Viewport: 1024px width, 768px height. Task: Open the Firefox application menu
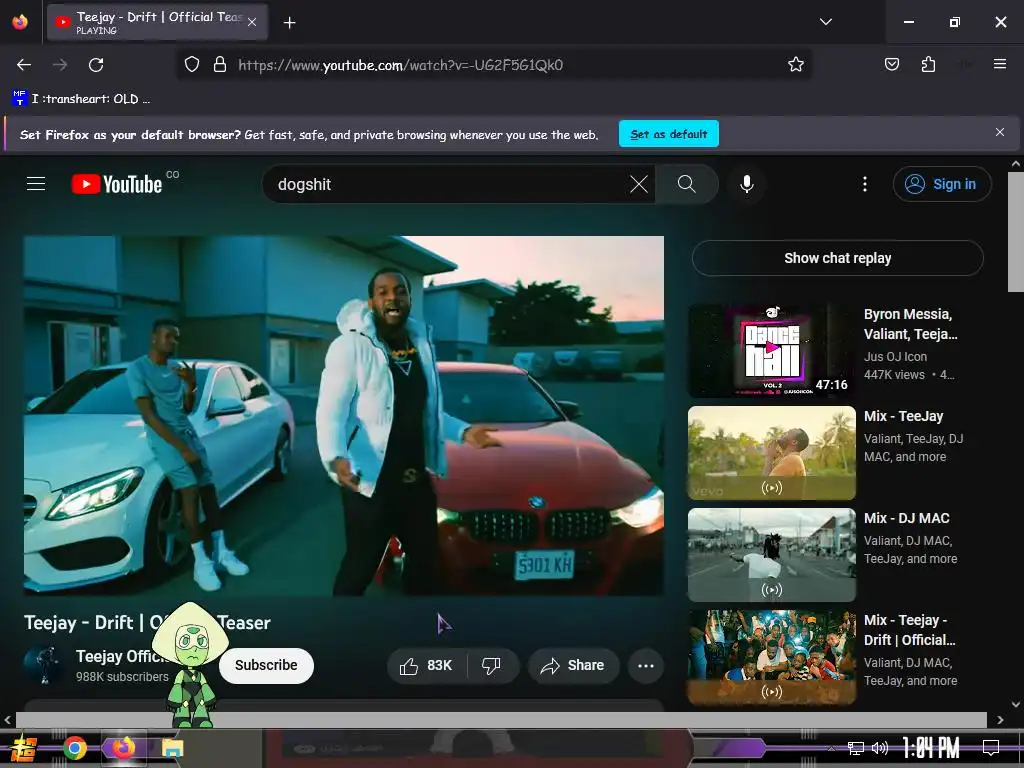point(999,64)
